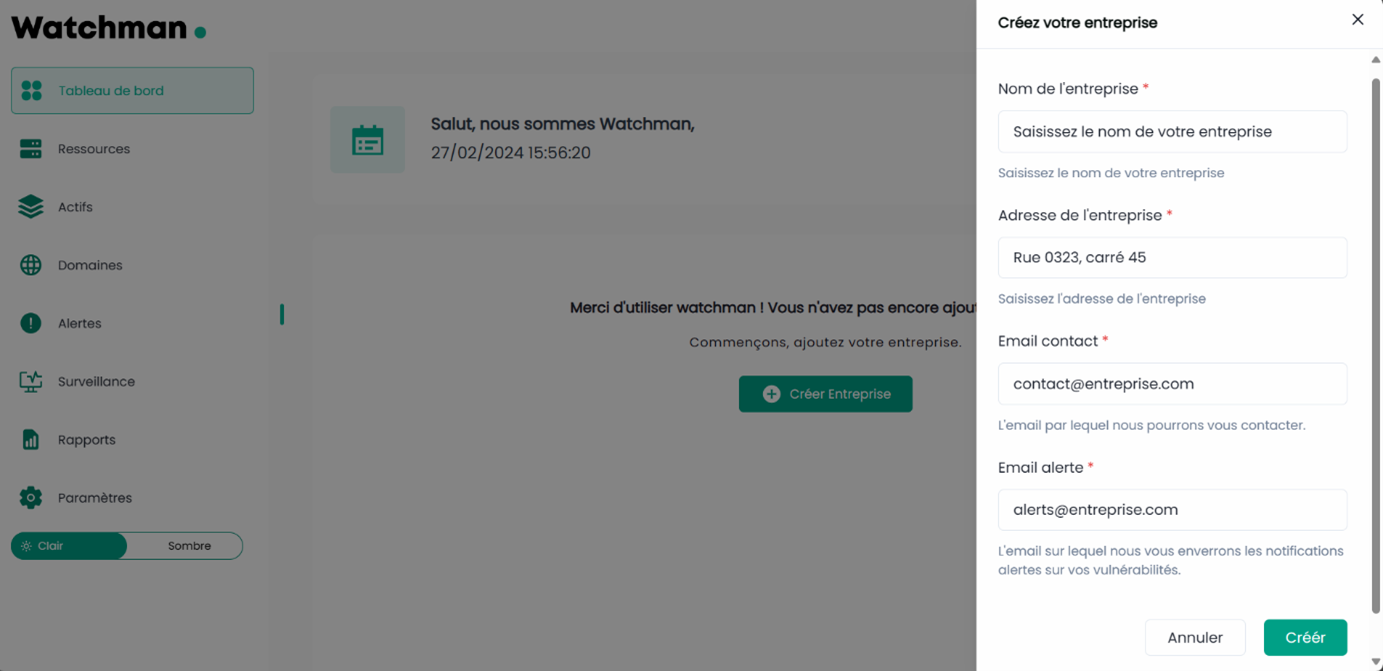Click the Actifs layers icon
Screen dimensions: 1383x671
(x=31, y=207)
